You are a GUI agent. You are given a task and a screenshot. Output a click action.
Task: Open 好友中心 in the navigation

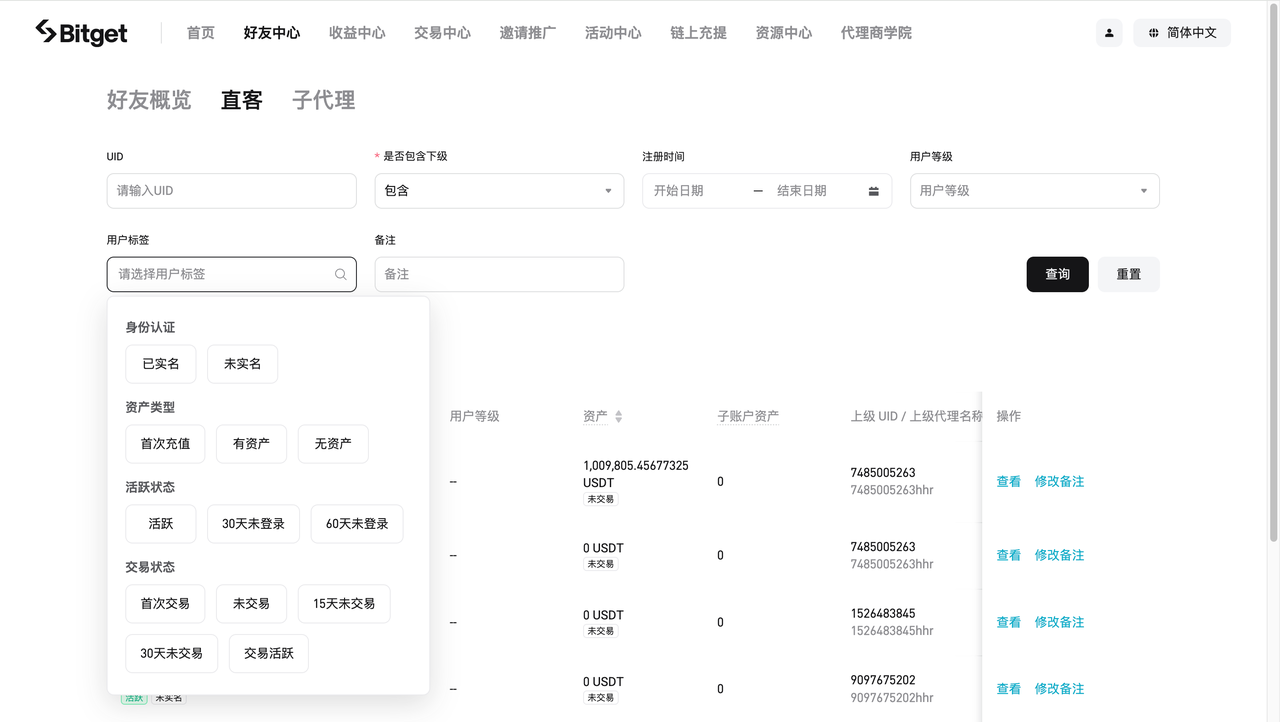pyautogui.click(x=272, y=33)
